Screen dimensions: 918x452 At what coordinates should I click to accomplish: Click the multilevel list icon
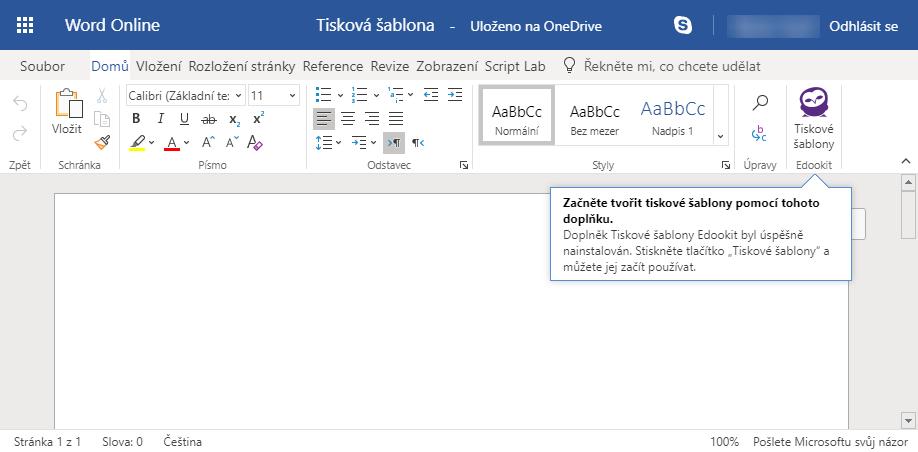point(395,94)
